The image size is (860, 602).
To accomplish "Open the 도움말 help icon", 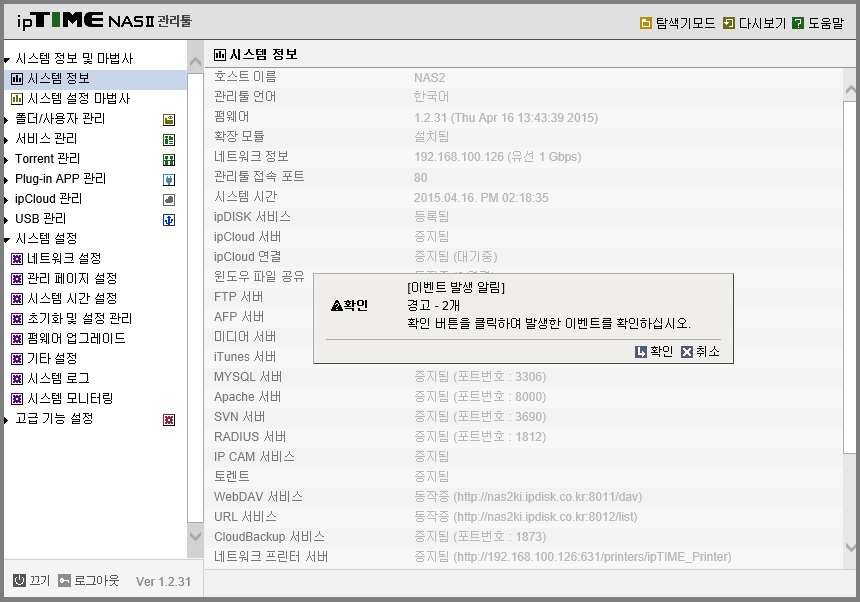I will tap(798, 23).
